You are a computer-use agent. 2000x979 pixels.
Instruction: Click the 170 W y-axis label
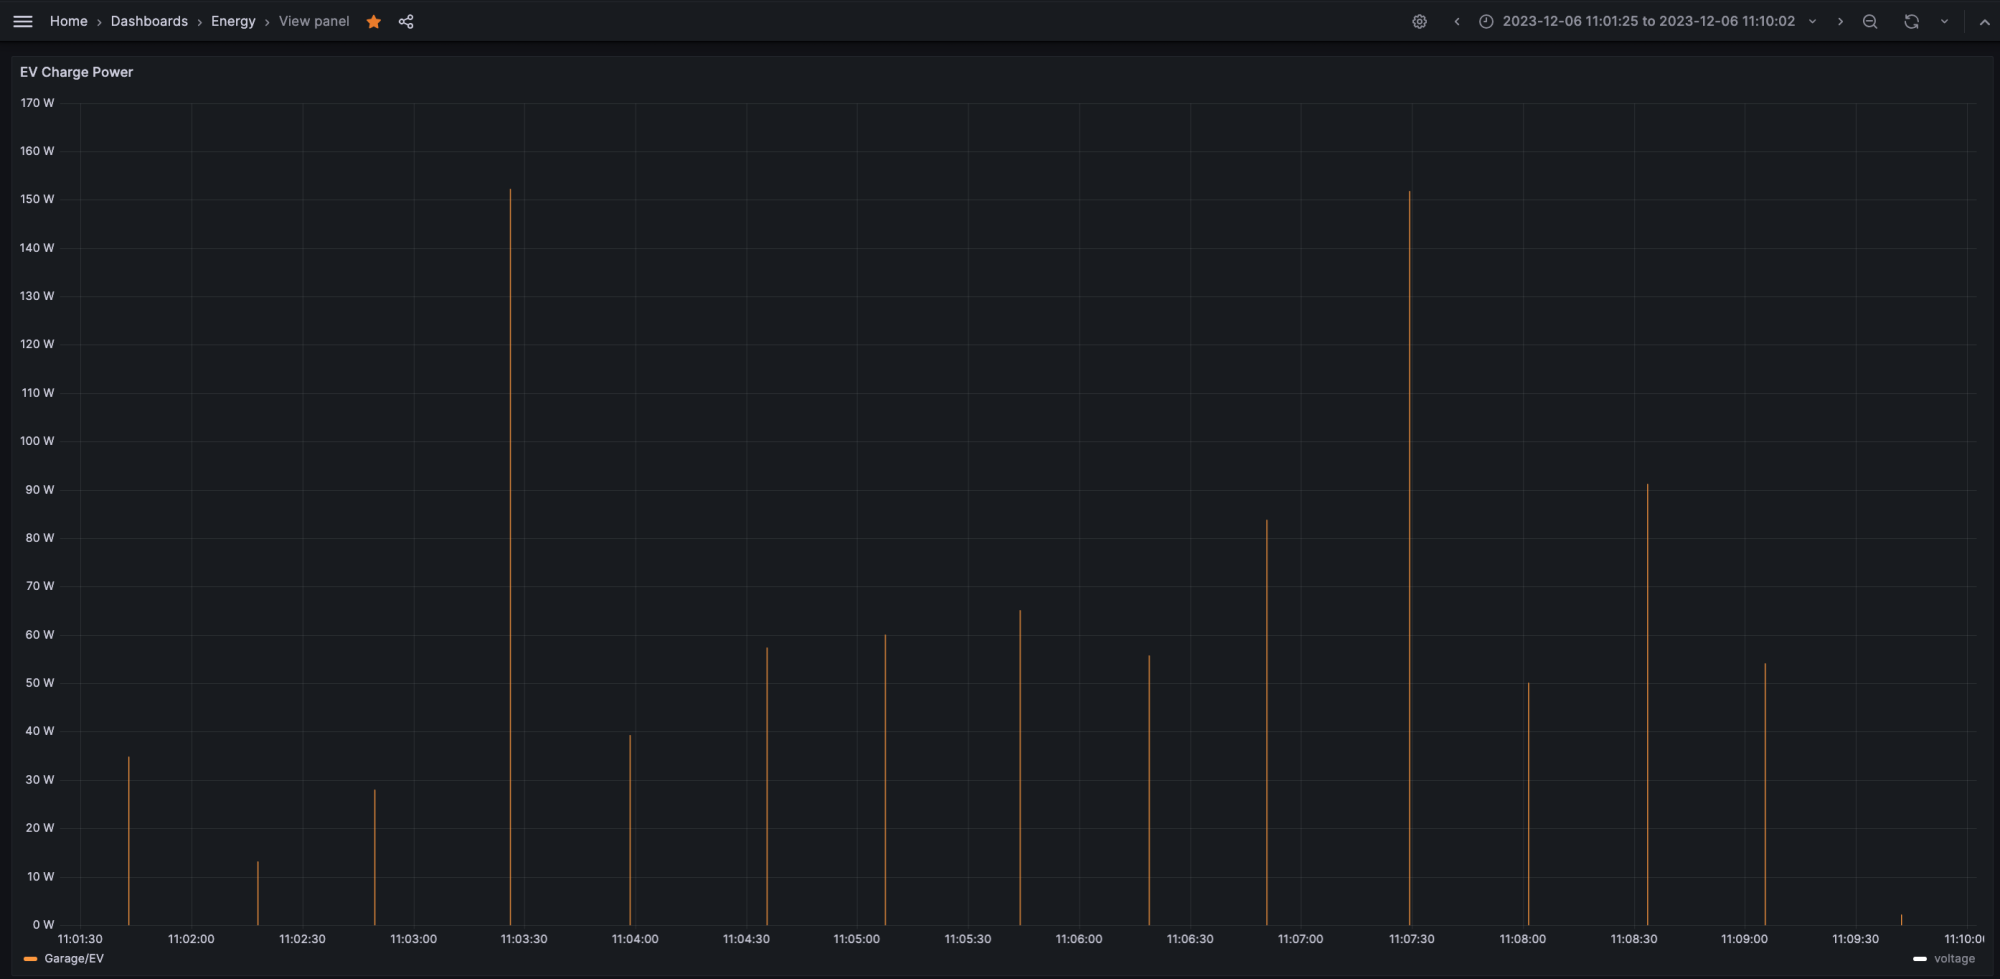coord(37,103)
